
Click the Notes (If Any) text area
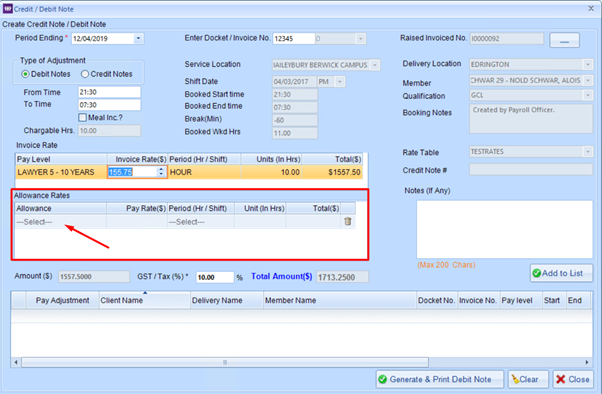504,229
